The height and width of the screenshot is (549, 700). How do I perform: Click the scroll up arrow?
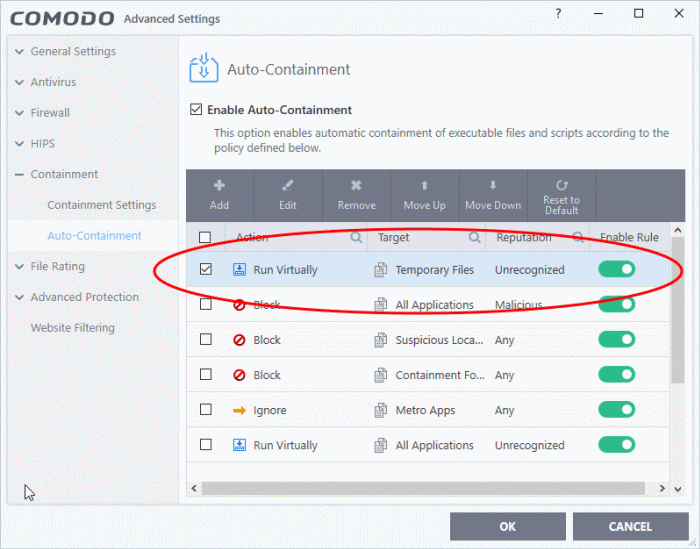(678, 230)
